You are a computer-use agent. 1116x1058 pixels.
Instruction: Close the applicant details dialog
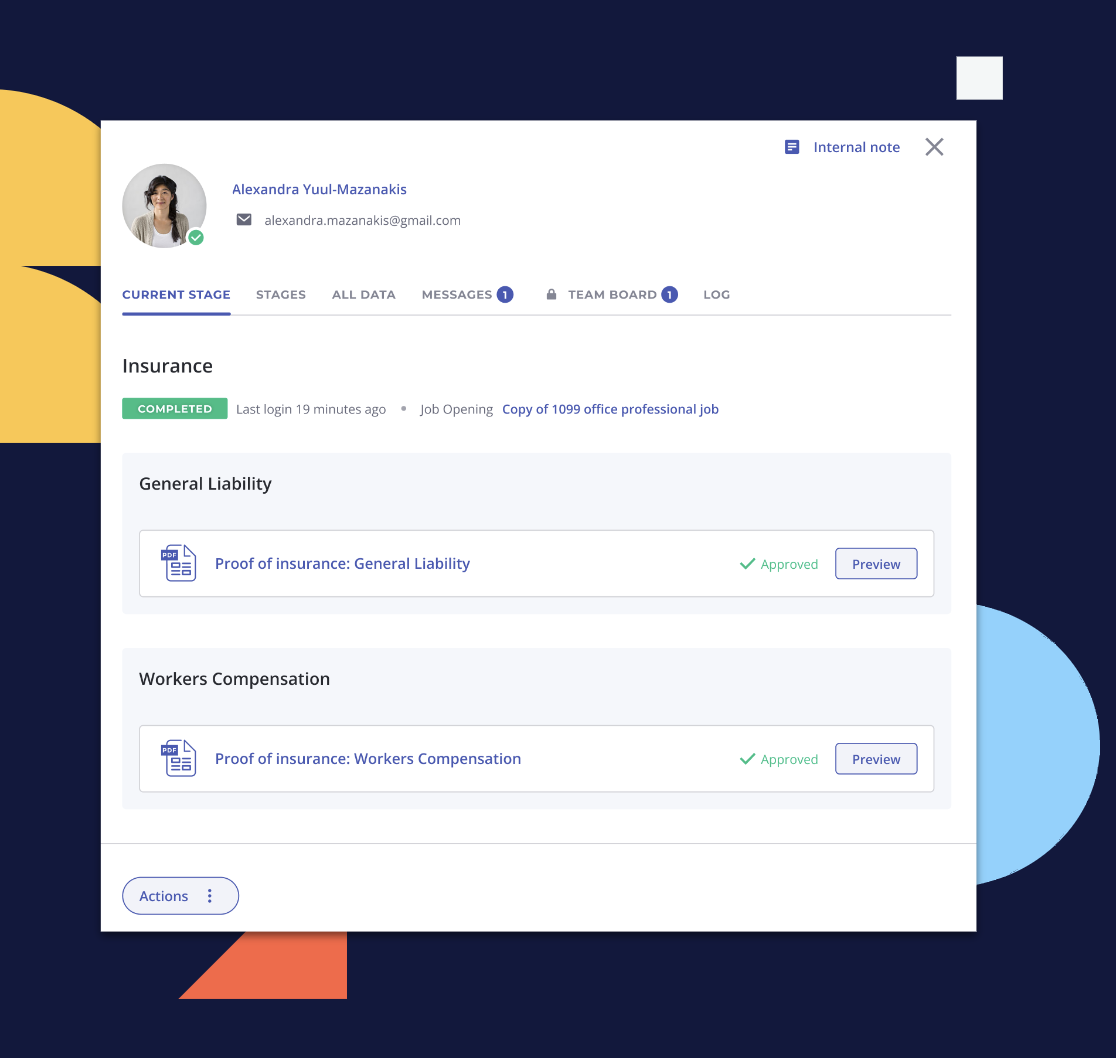point(934,147)
